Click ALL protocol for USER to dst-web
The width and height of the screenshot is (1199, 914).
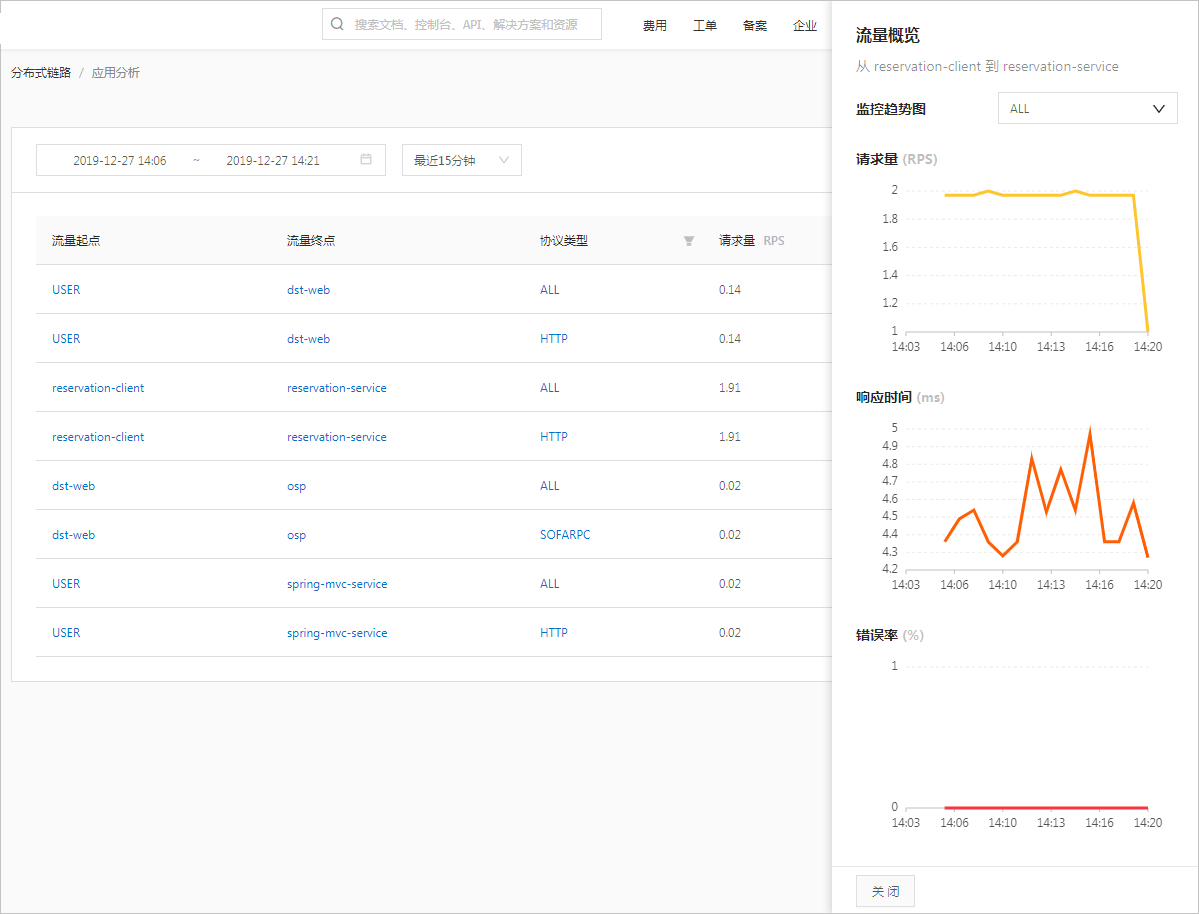pos(549,290)
